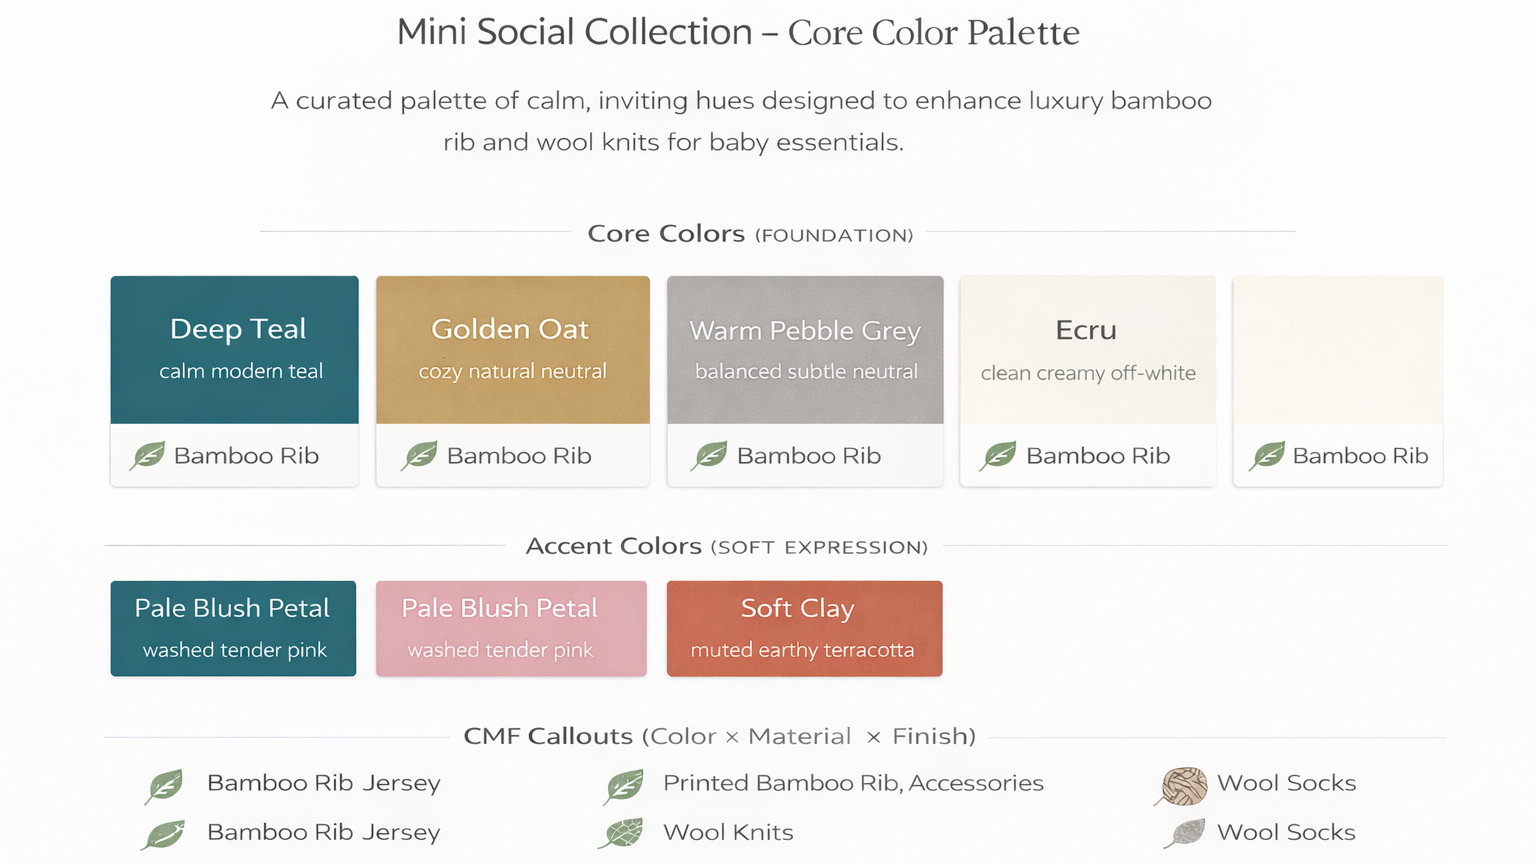Click the leaf icon under Golden Oat swatch
The image size is (1536, 864).
(x=420, y=456)
